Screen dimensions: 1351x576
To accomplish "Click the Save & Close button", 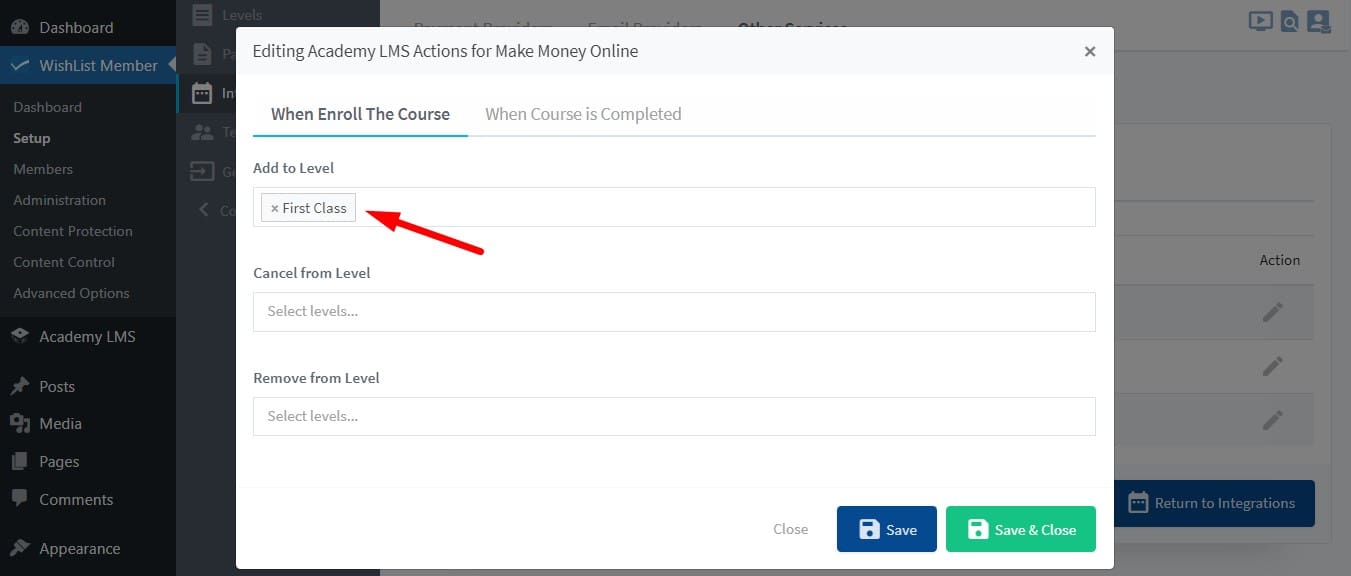I will click(x=1020, y=528).
